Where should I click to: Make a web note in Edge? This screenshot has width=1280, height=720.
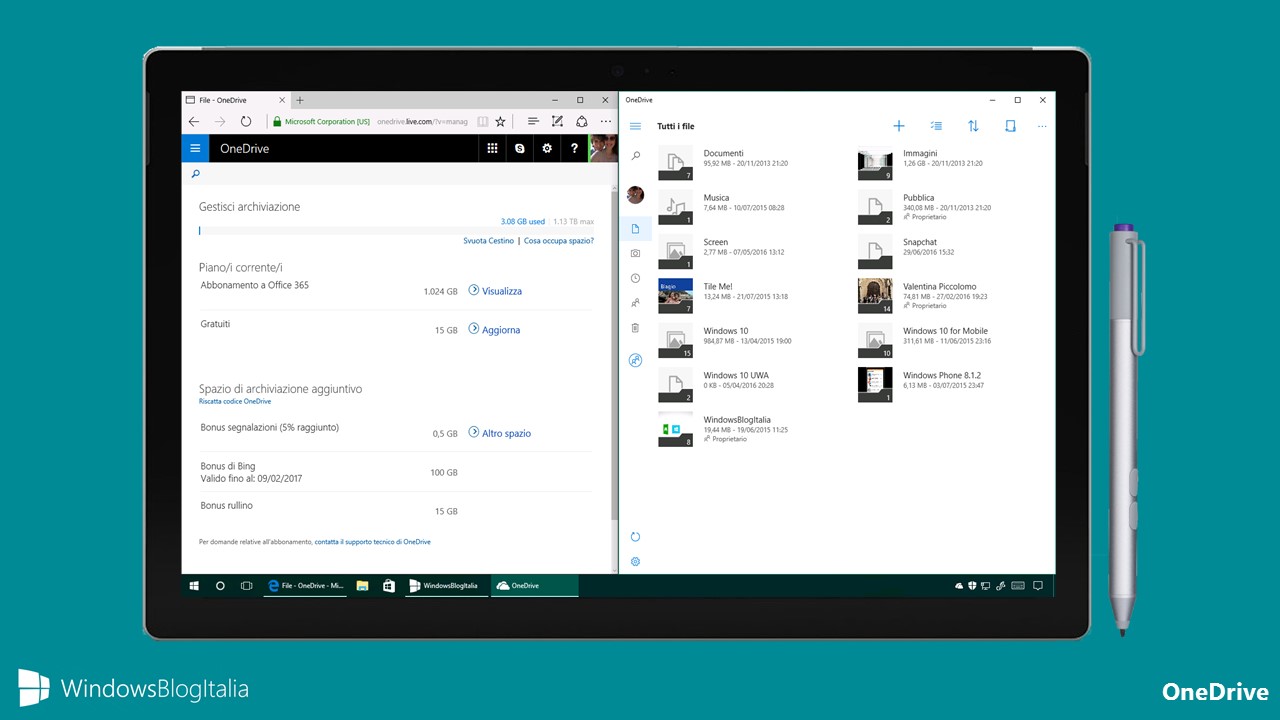[557, 121]
